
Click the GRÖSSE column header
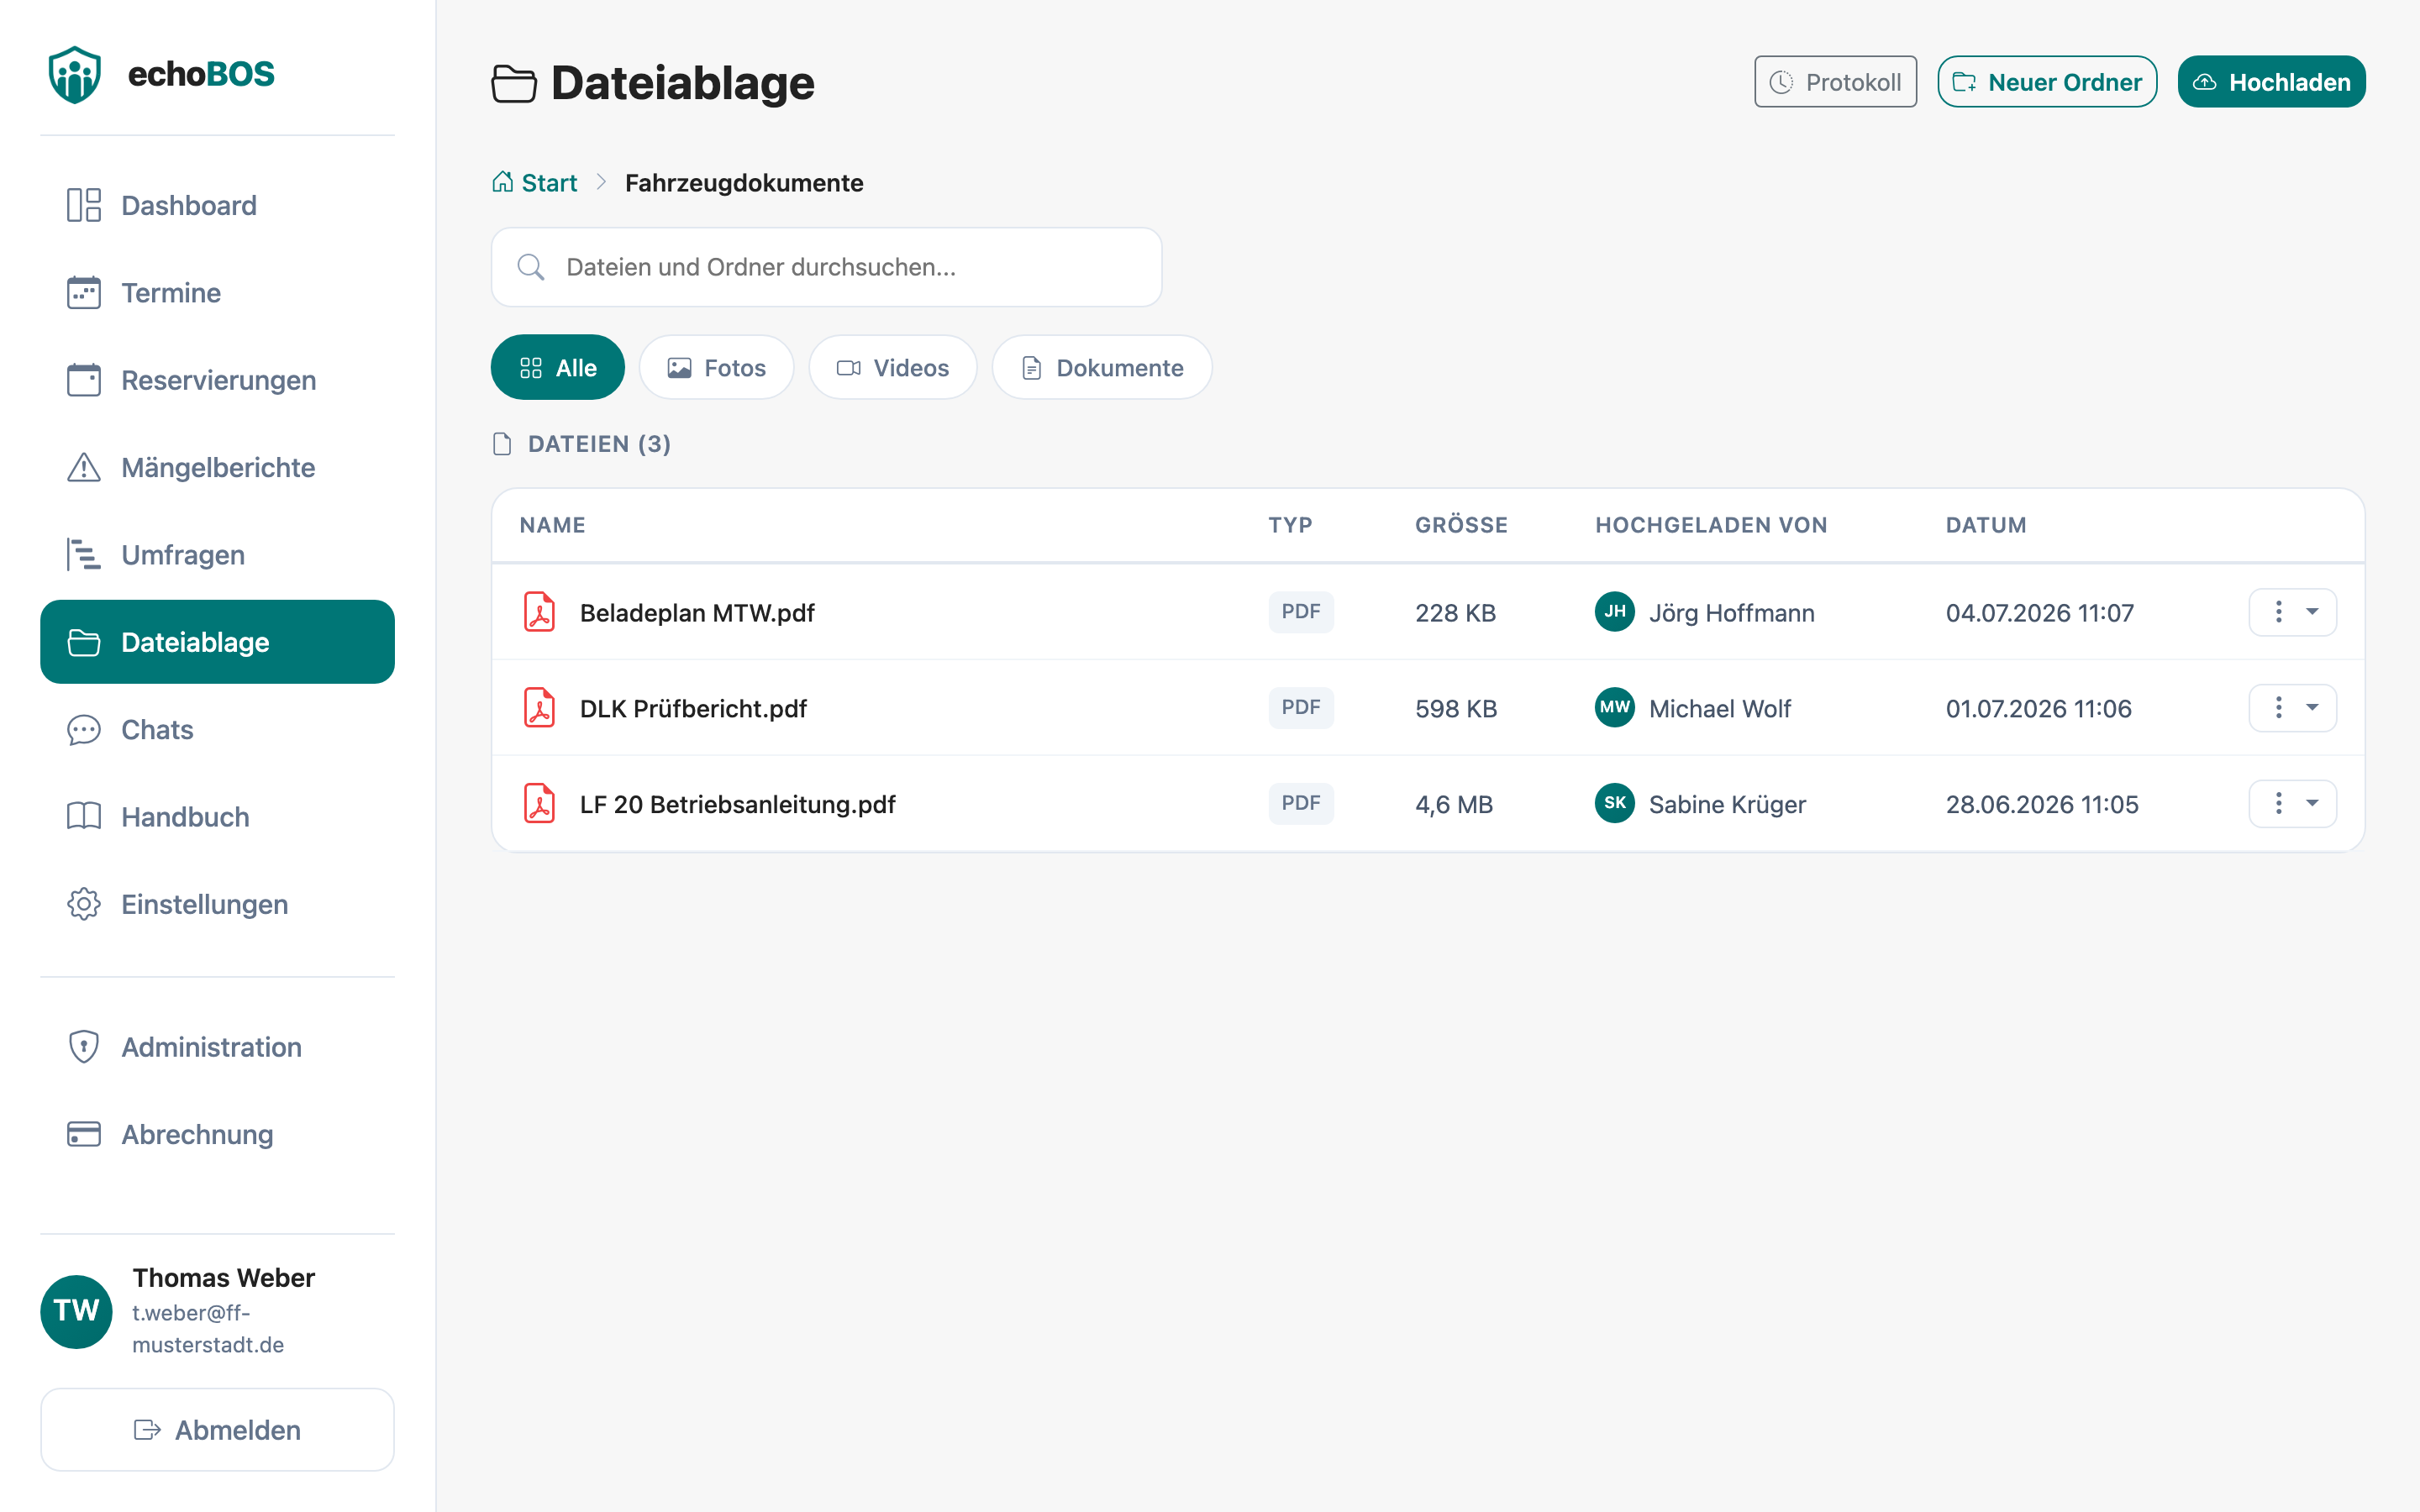tap(1461, 525)
